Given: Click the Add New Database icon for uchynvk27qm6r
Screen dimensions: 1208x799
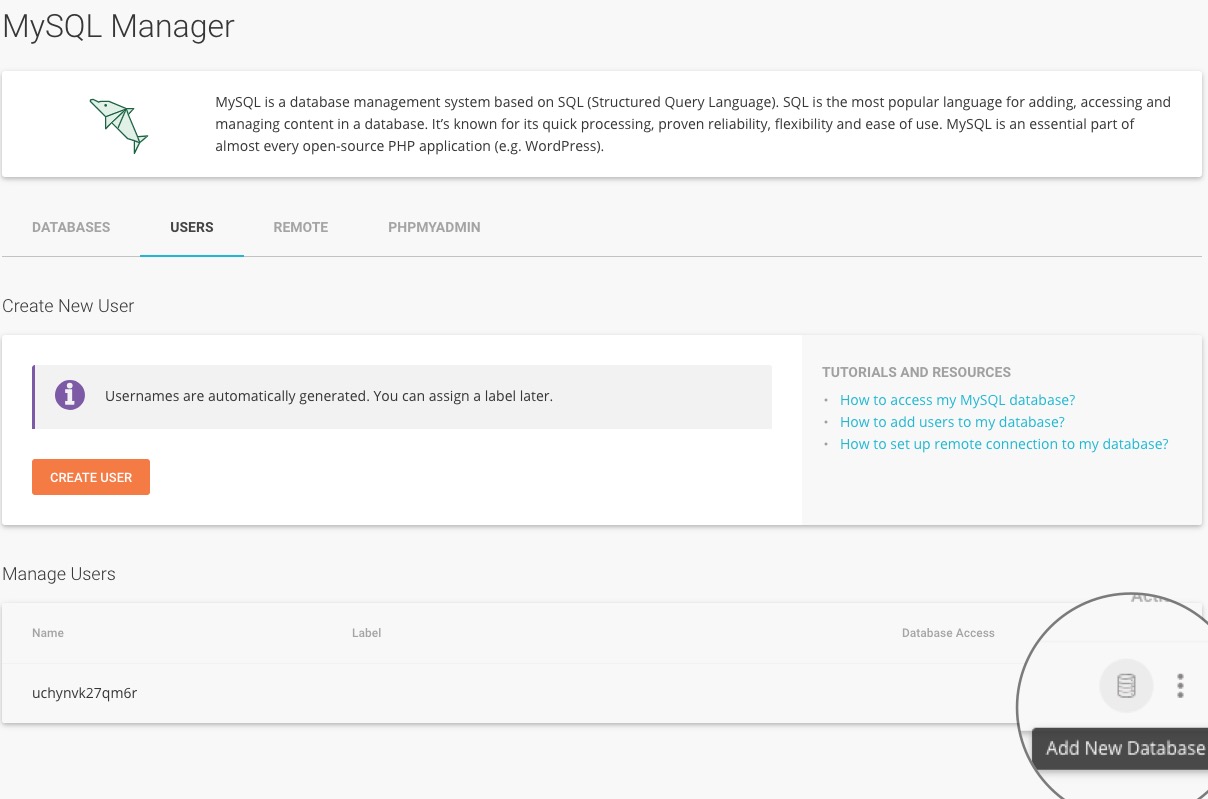Looking at the screenshot, I should point(1126,686).
